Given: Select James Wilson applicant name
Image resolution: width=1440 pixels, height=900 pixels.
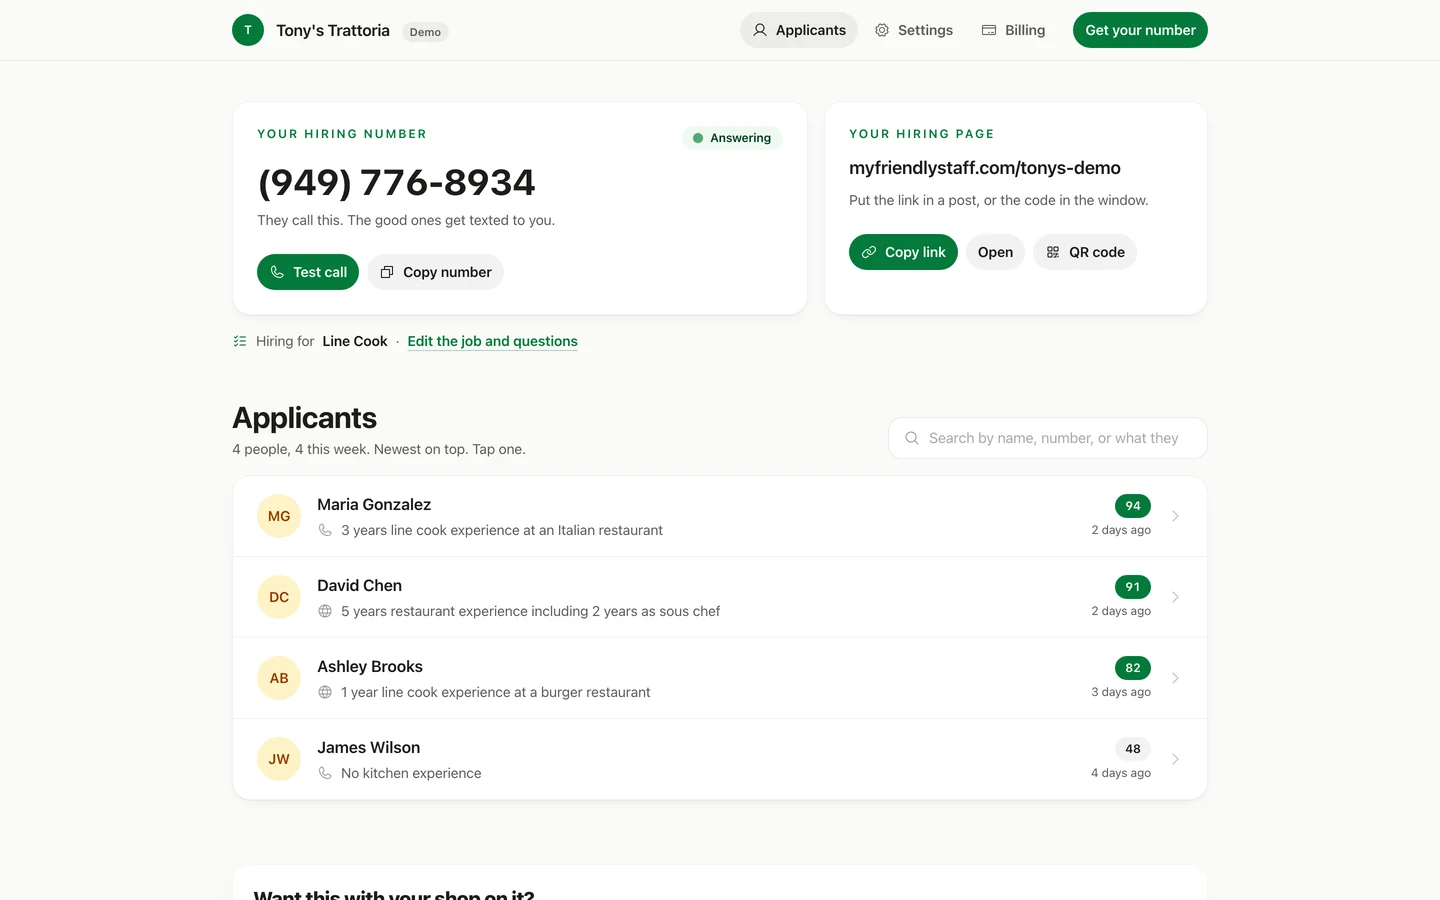Looking at the screenshot, I should pos(368,748).
